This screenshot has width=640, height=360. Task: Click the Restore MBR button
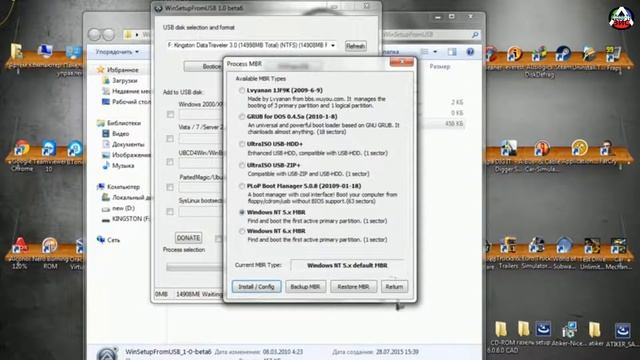353,287
